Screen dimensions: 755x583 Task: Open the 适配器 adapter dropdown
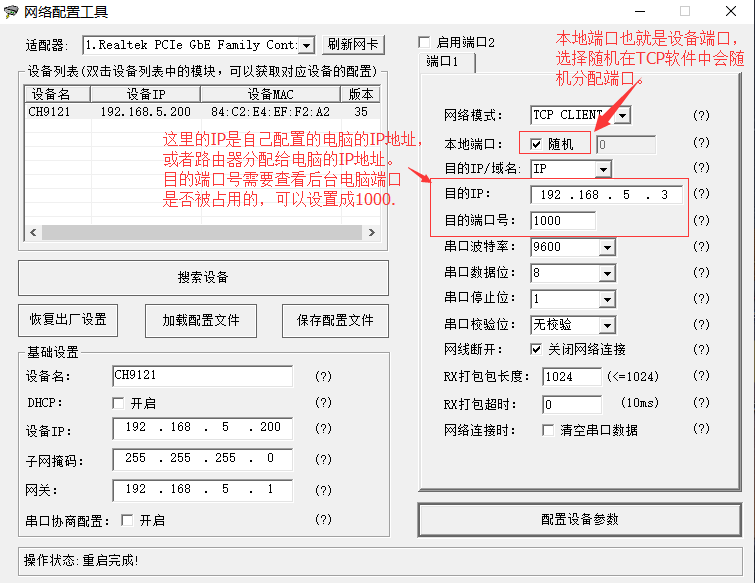307,46
